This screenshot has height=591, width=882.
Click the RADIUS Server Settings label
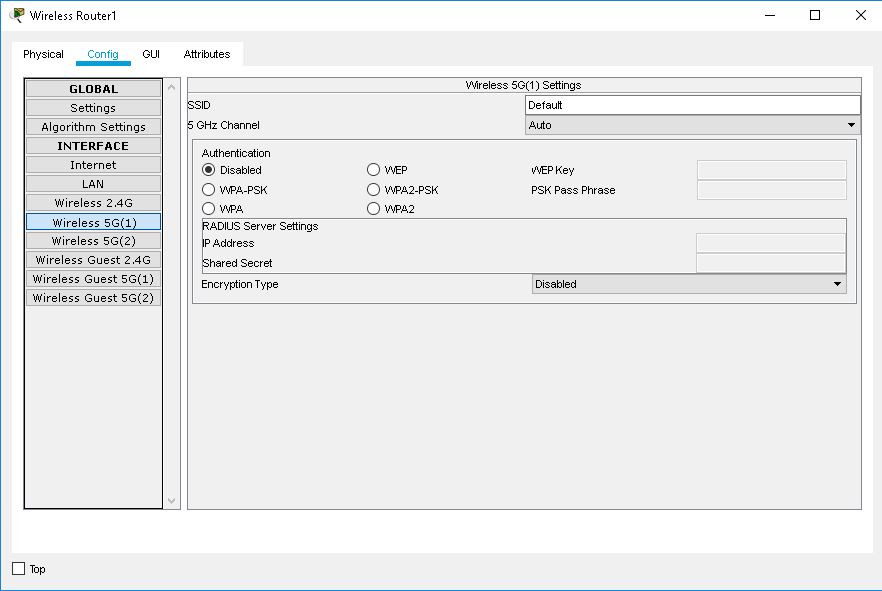260,226
